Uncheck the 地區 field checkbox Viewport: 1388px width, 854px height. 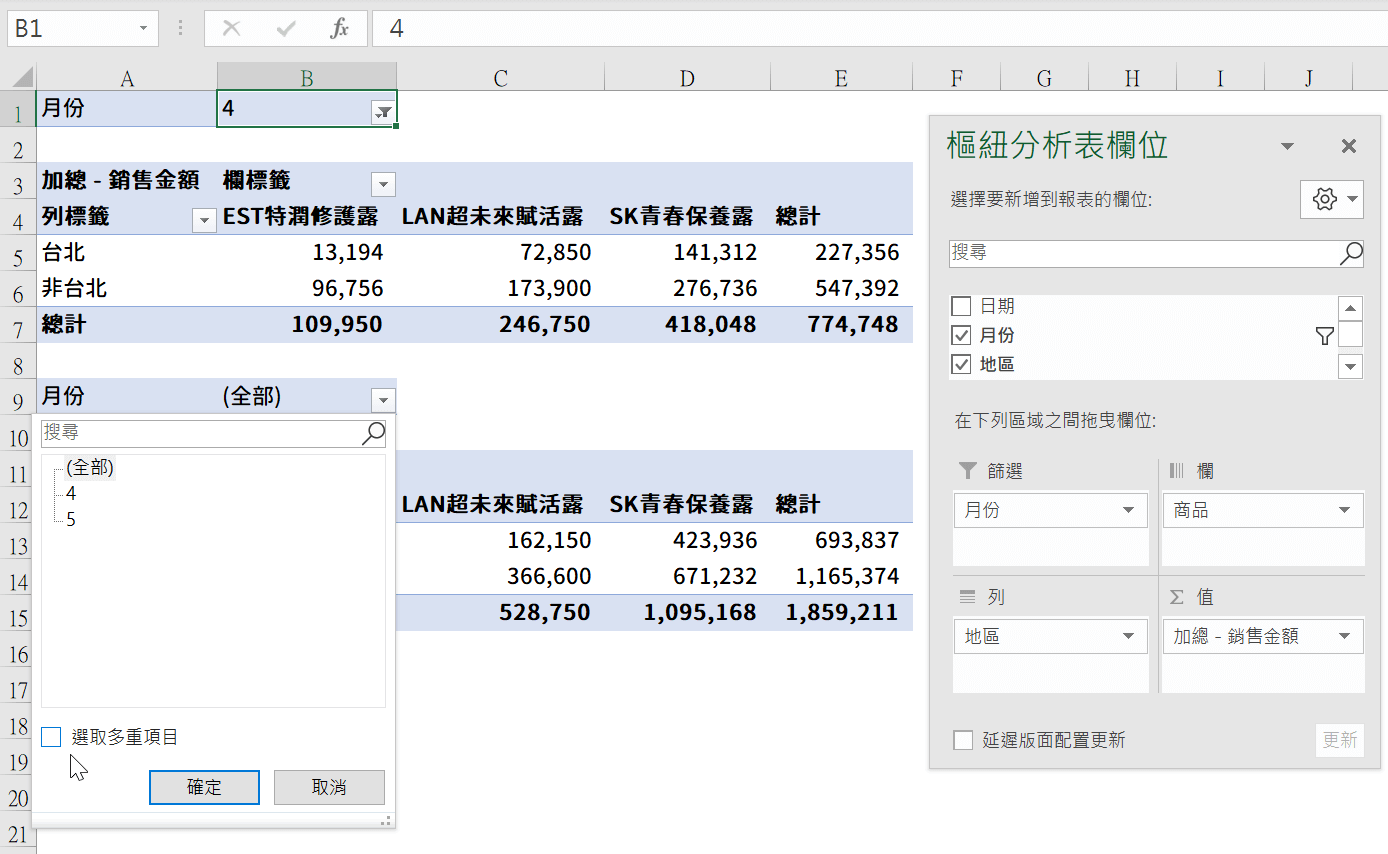[962, 364]
